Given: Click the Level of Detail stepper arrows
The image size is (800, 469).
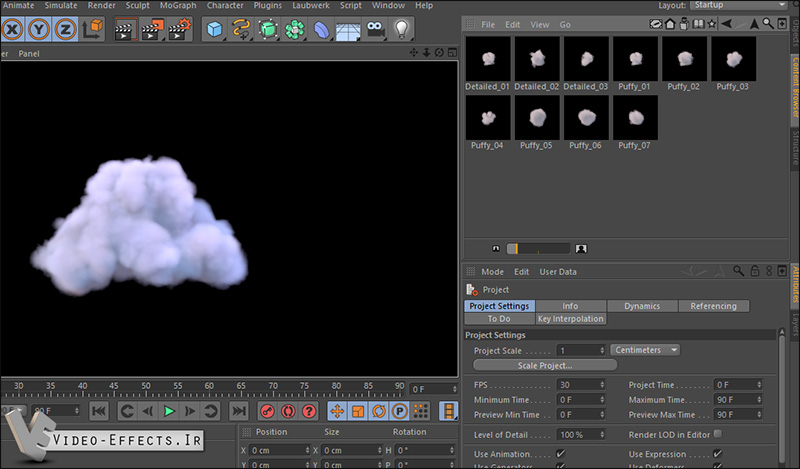Looking at the screenshot, I should 602,435.
